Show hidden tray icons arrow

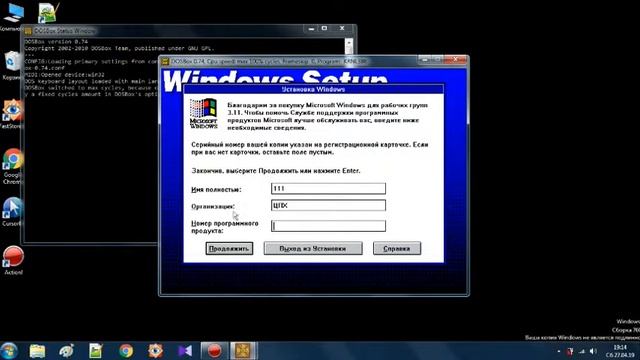click(x=559, y=351)
